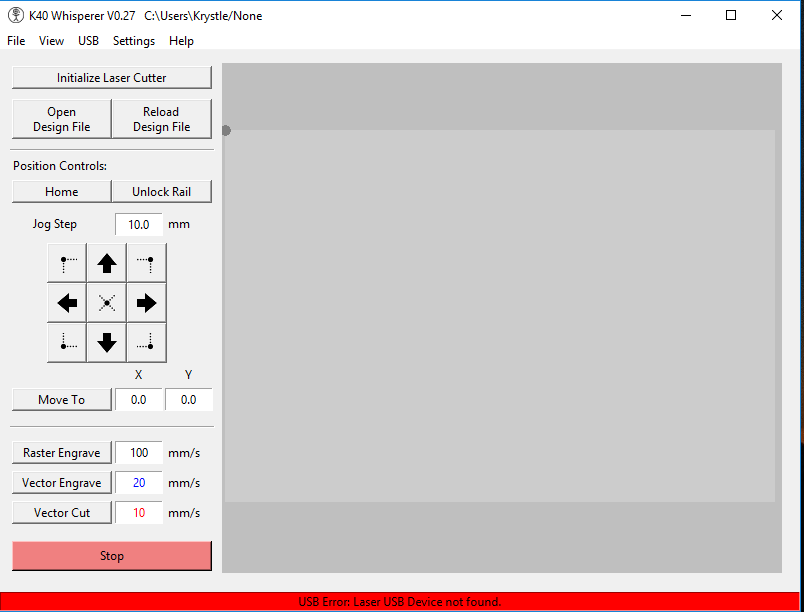Click the laser head position dot on canvas

point(227,131)
